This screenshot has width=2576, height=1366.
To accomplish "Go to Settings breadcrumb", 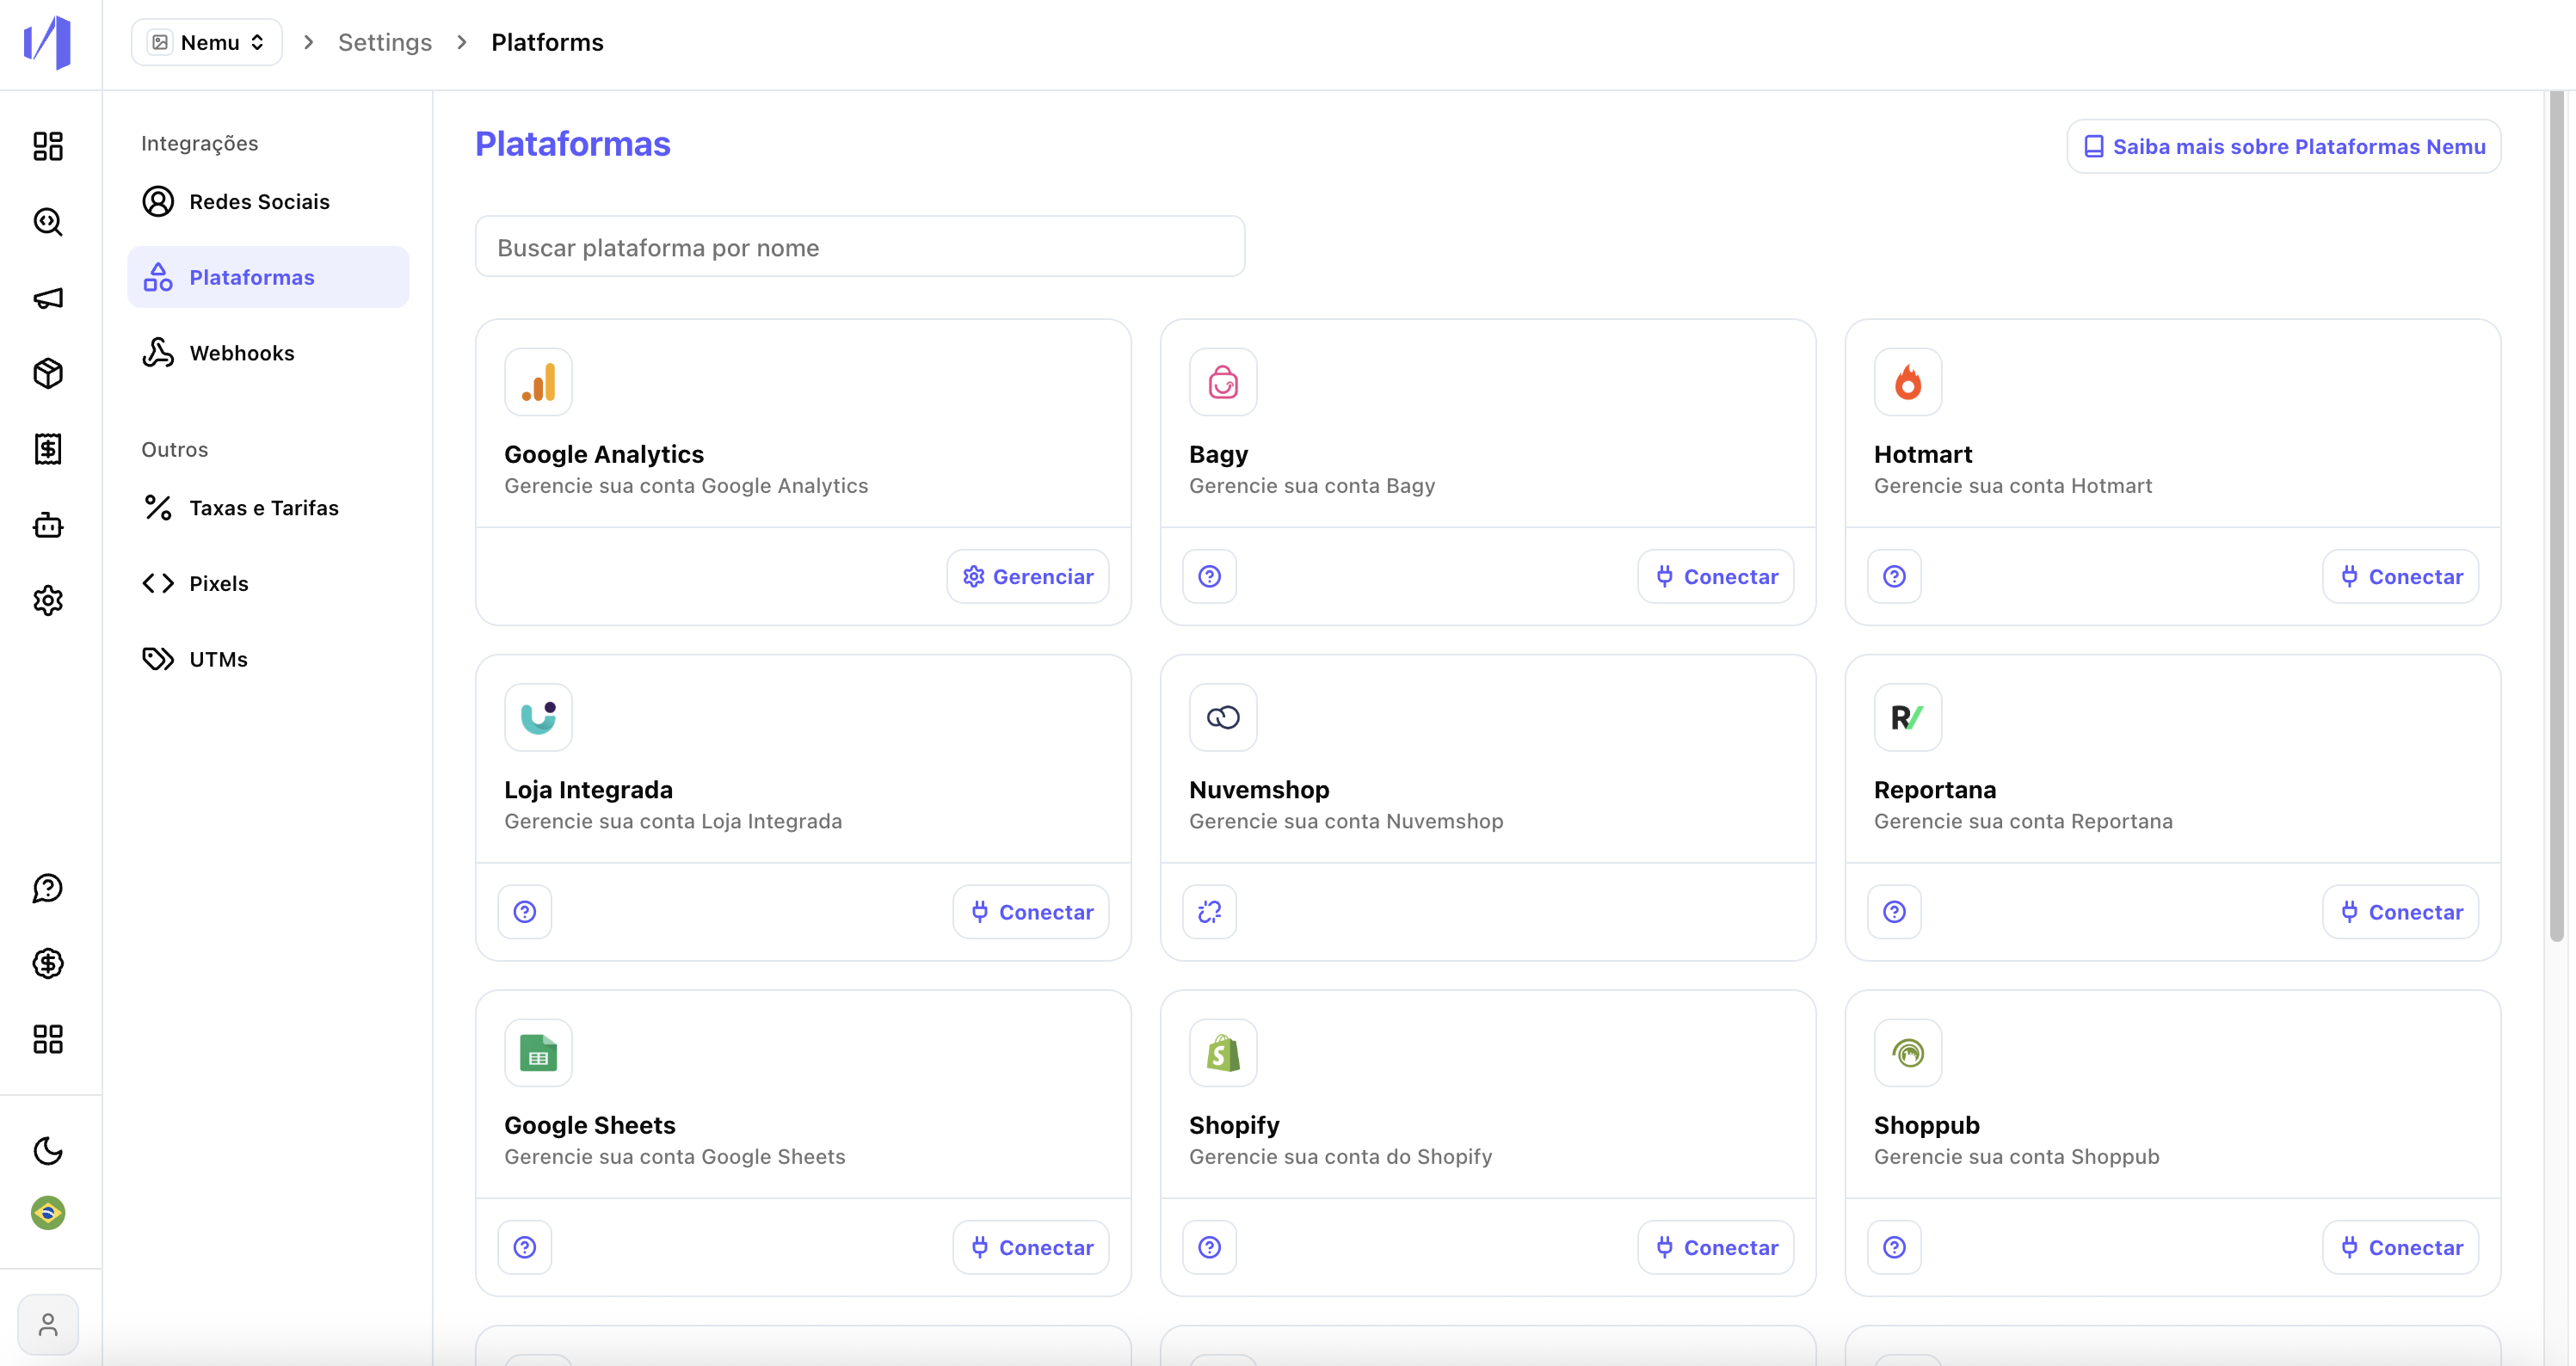I will click(385, 42).
